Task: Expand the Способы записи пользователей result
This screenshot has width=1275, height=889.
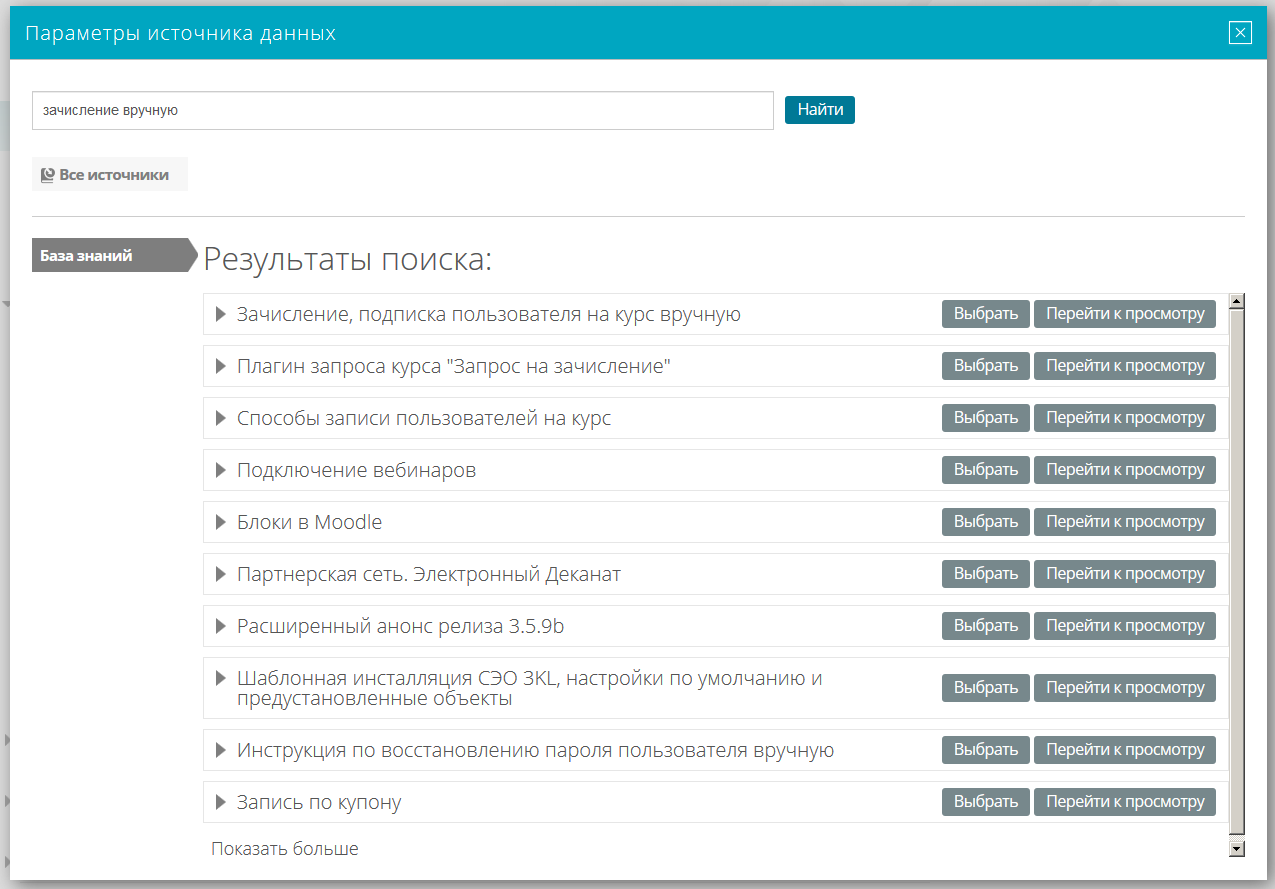Action: pyautogui.click(x=221, y=418)
